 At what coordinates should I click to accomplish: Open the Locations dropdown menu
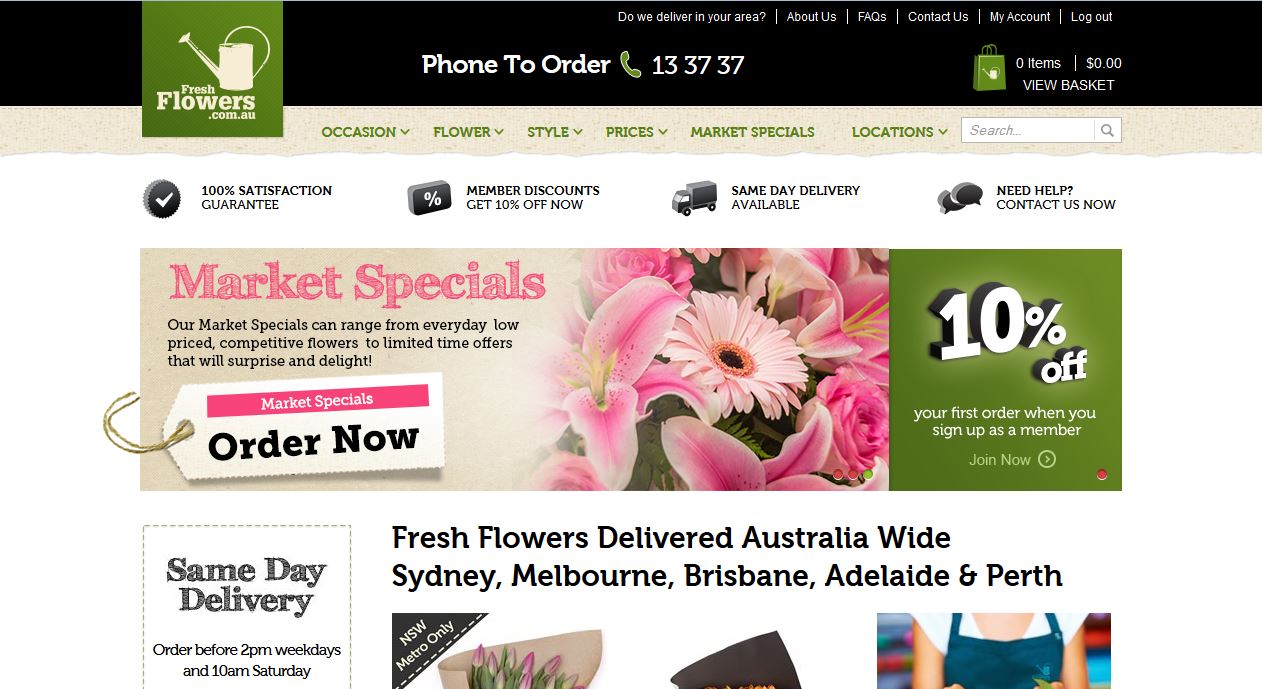(900, 132)
